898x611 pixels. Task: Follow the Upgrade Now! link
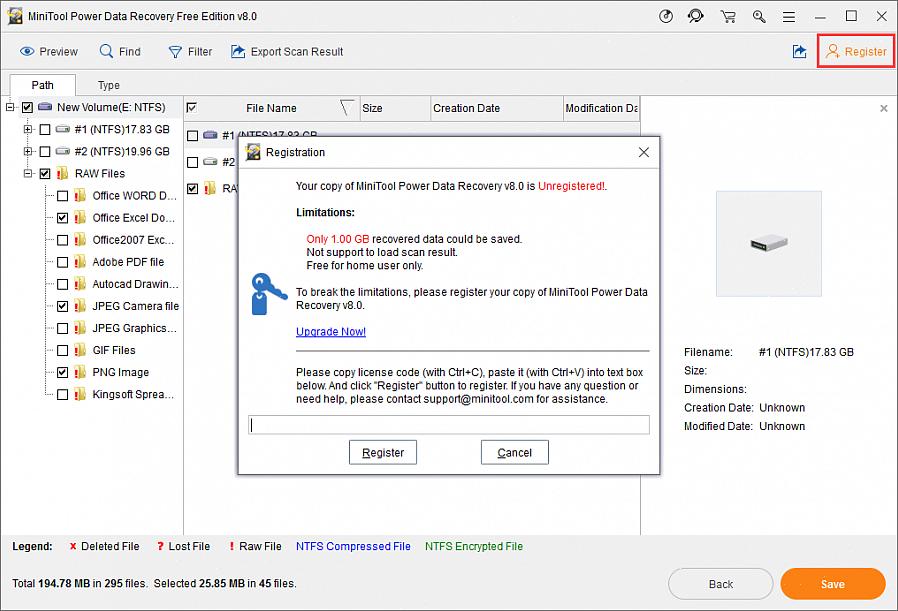(330, 332)
